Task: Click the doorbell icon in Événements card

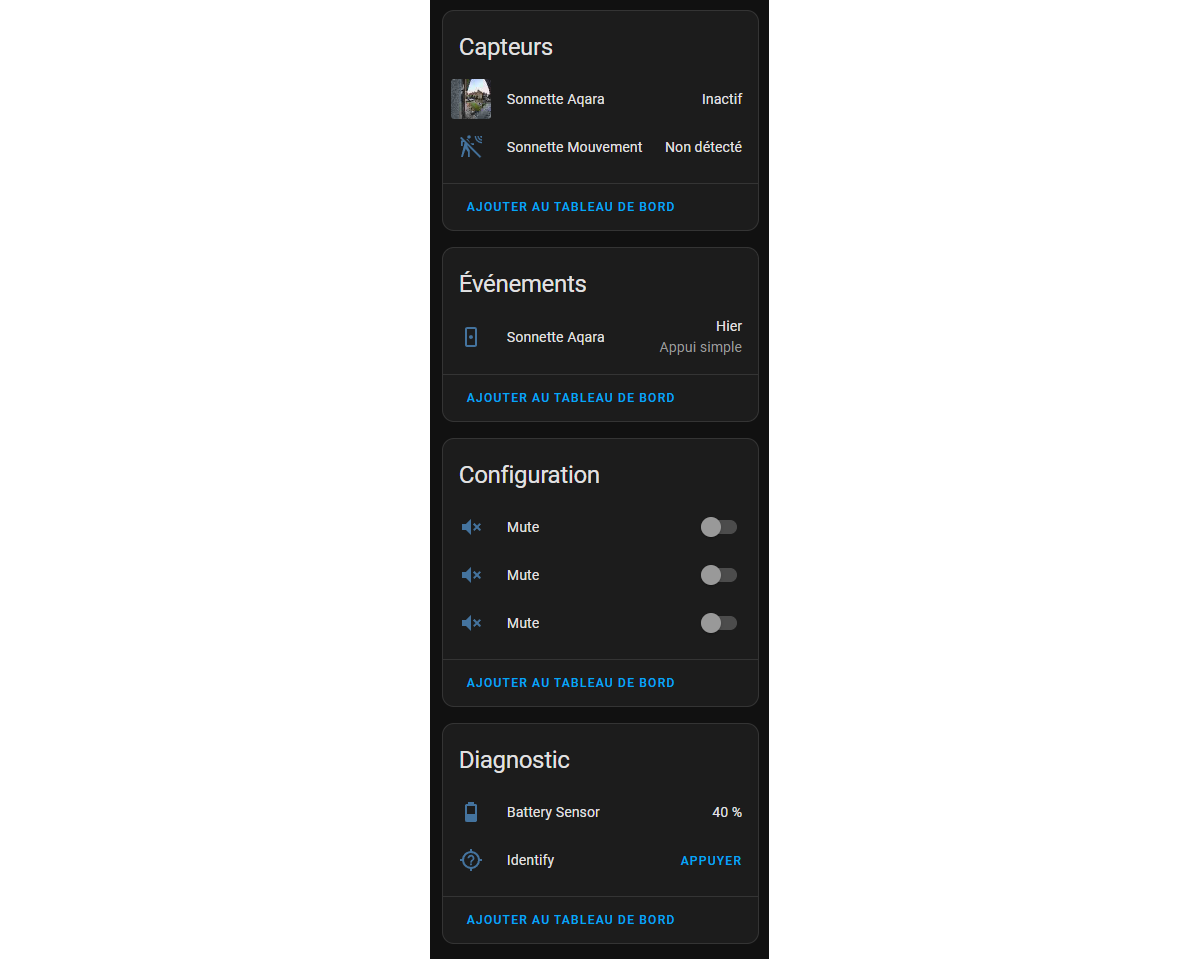Action: click(471, 337)
